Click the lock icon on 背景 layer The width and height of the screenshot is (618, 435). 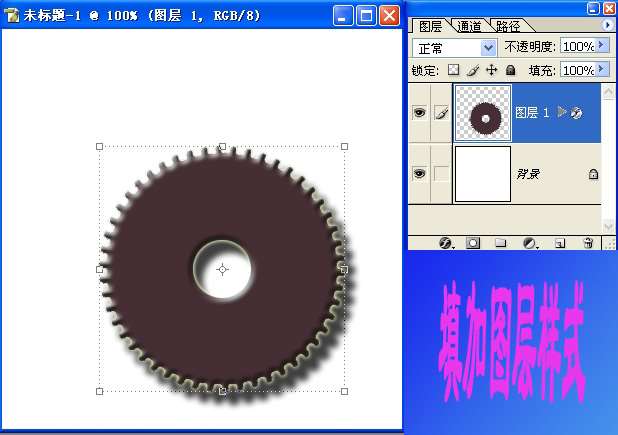pos(593,174)
